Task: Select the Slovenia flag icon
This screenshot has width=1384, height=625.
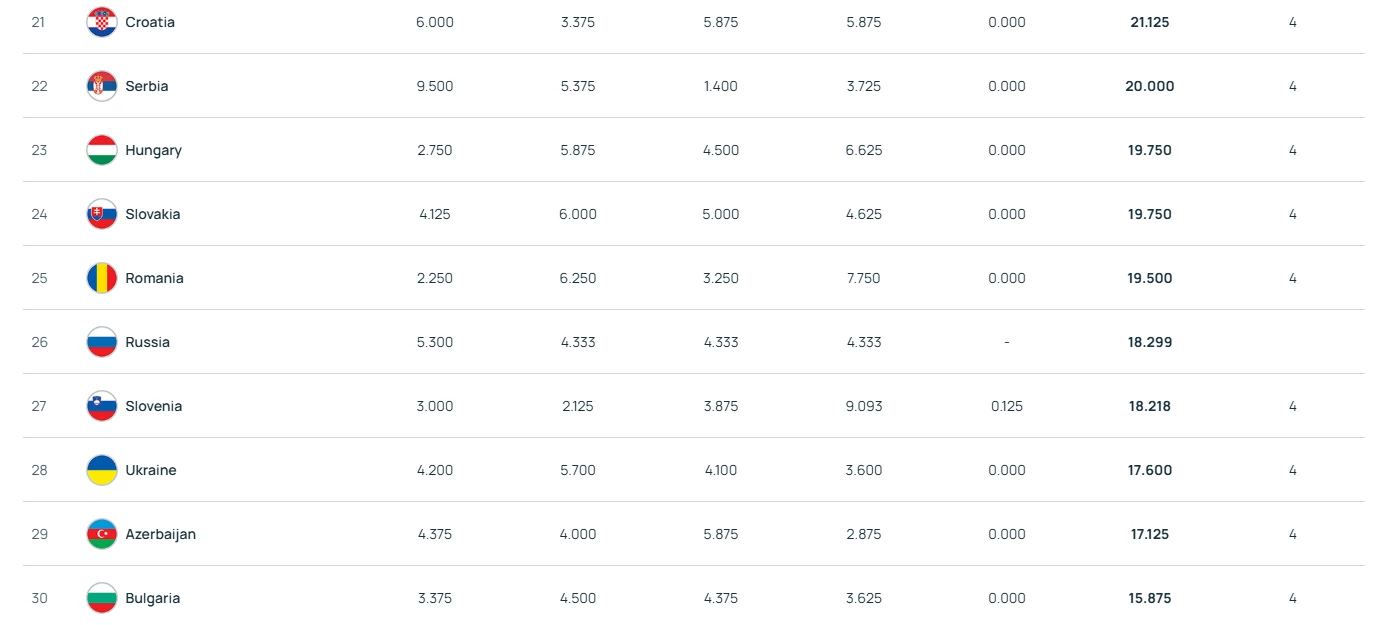Action: coord(102,406)
